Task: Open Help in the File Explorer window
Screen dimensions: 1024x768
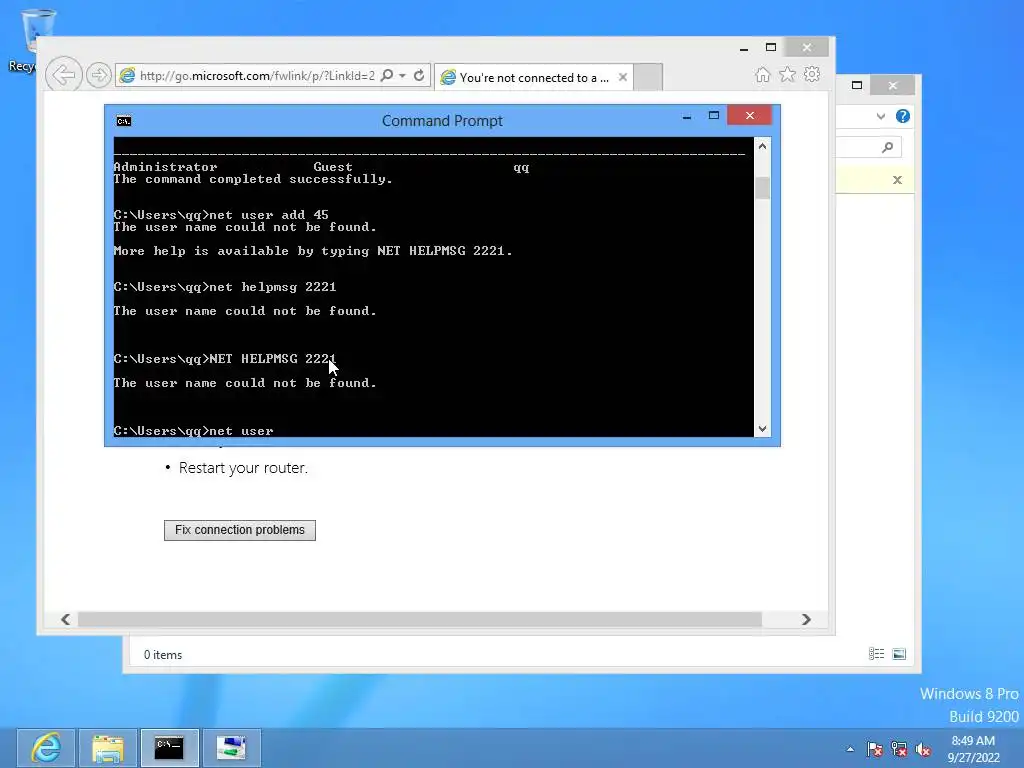Action: pyautogui.click(x=903, y=116)
